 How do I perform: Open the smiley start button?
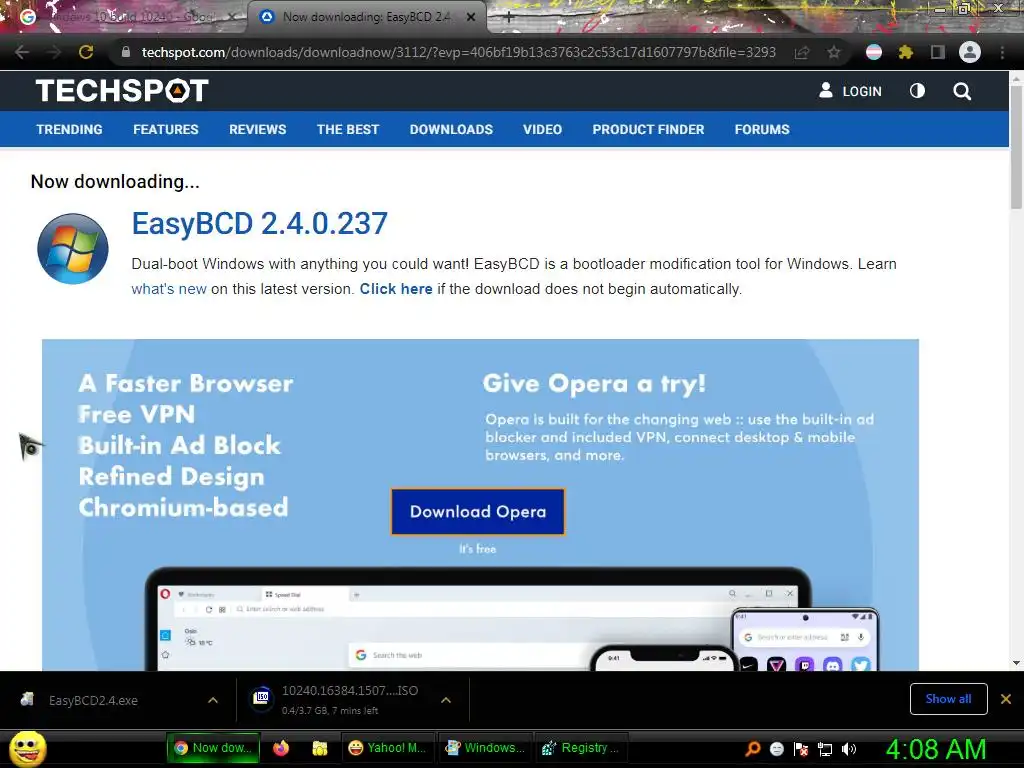point(28,748)
